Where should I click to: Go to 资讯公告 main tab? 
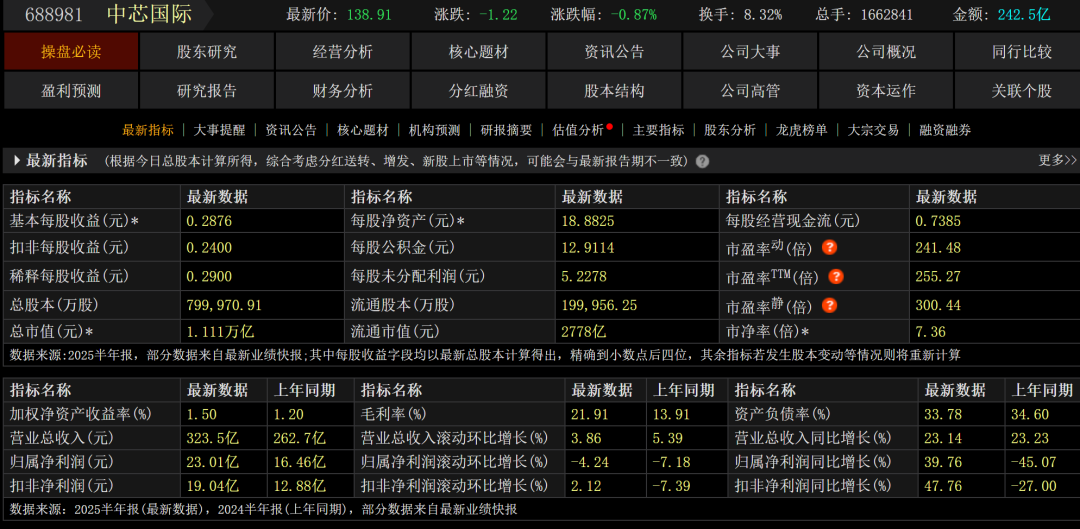(614, 52)
